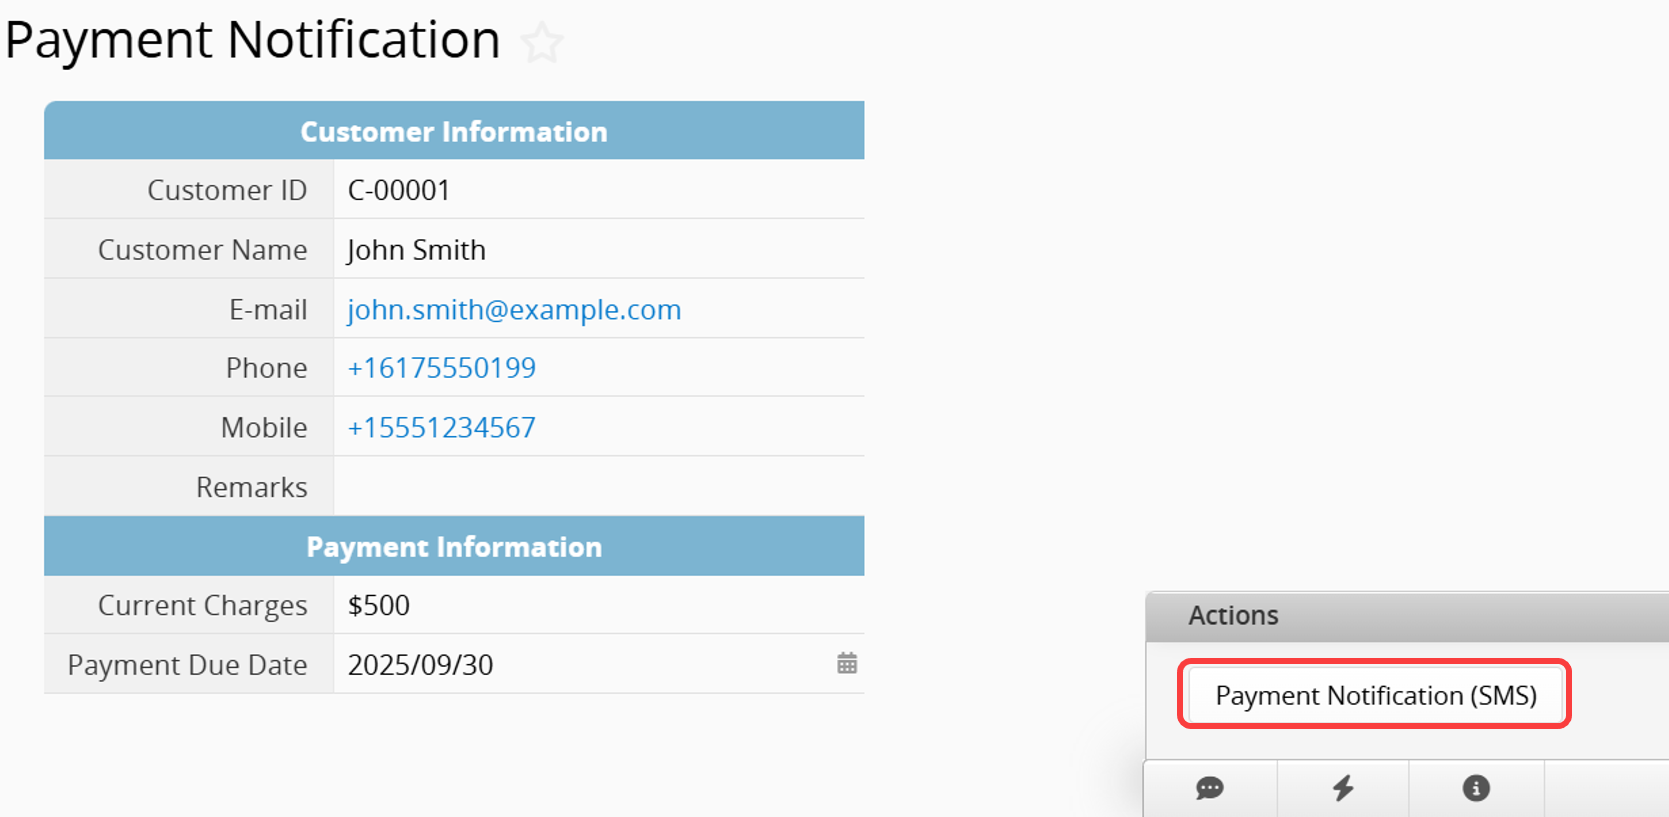Select the Customer ID value C-00001
Viewport: 1669px width, 817px height.
399,190
